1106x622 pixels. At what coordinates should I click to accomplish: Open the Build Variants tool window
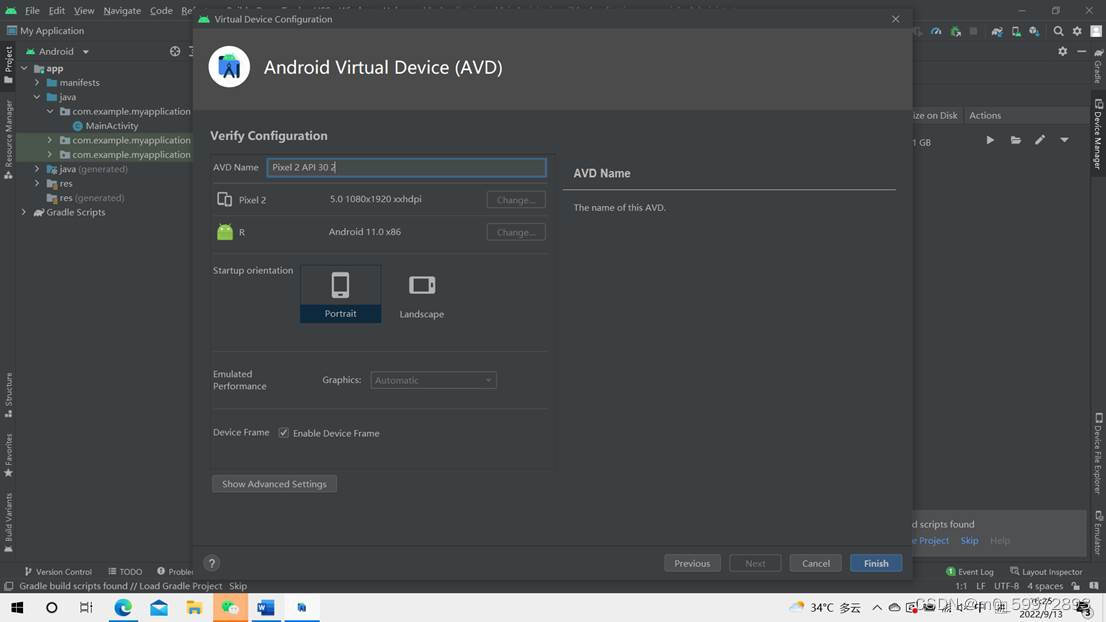[x=7, y=519]
